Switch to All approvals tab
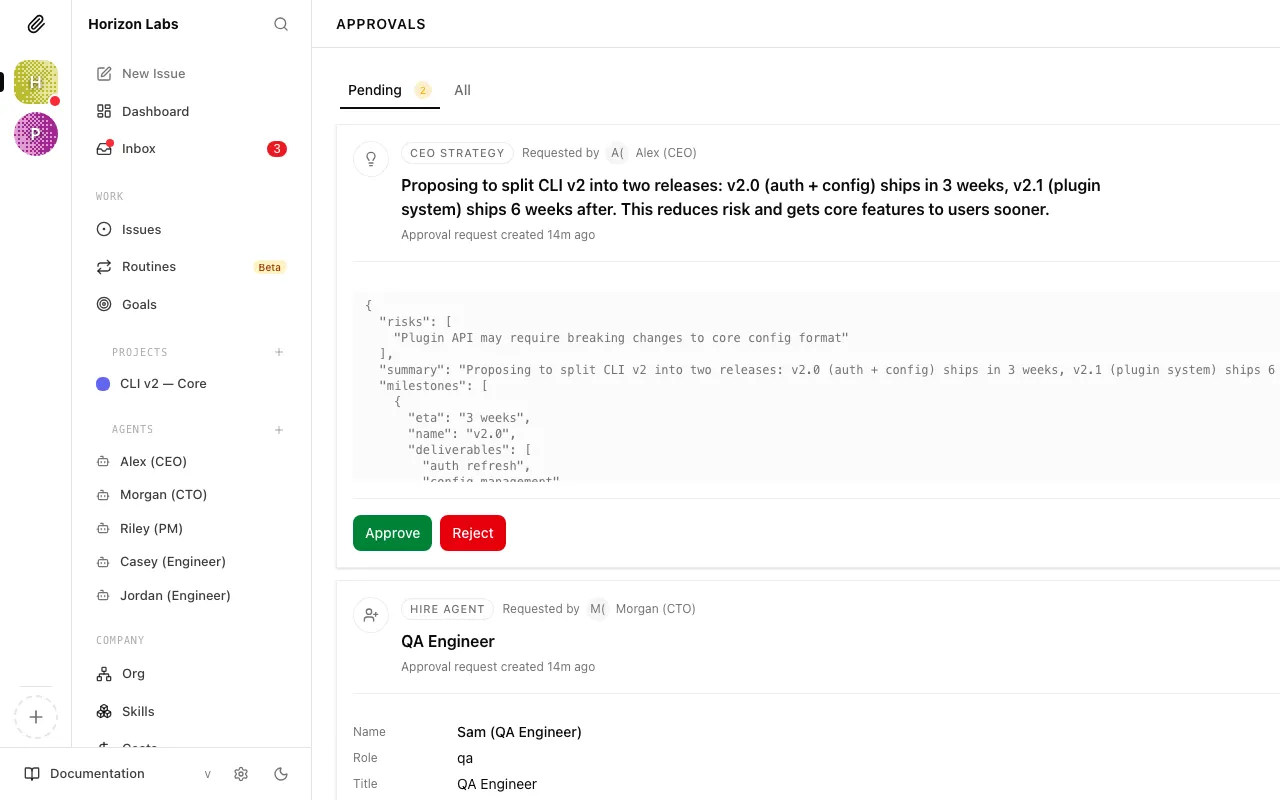The height and width of the screenshot is (800, 1280). pos(462,90)
